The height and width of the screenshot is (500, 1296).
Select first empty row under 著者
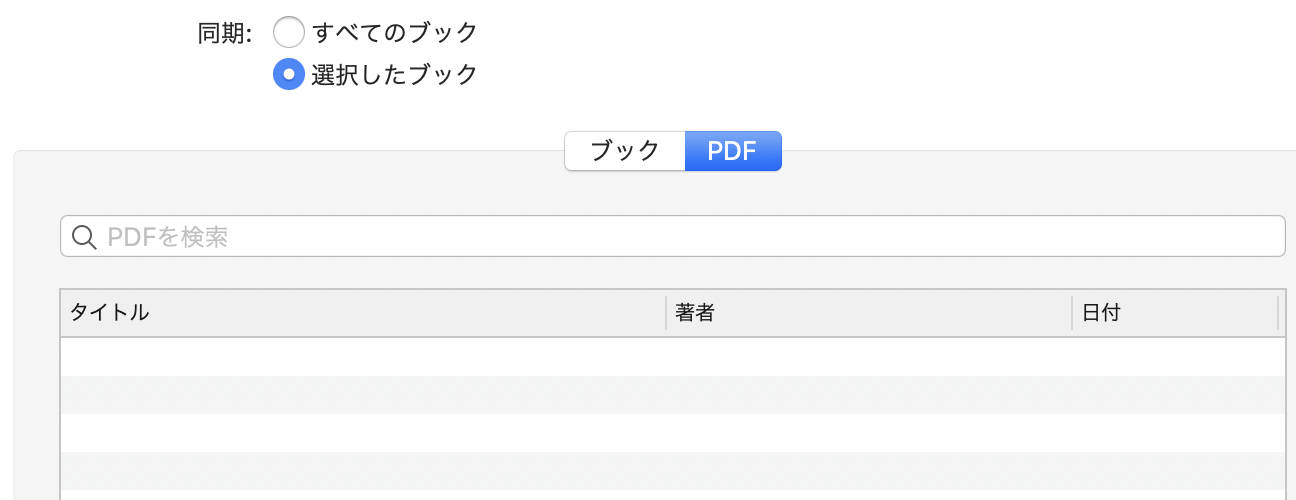tap(866, 357)
